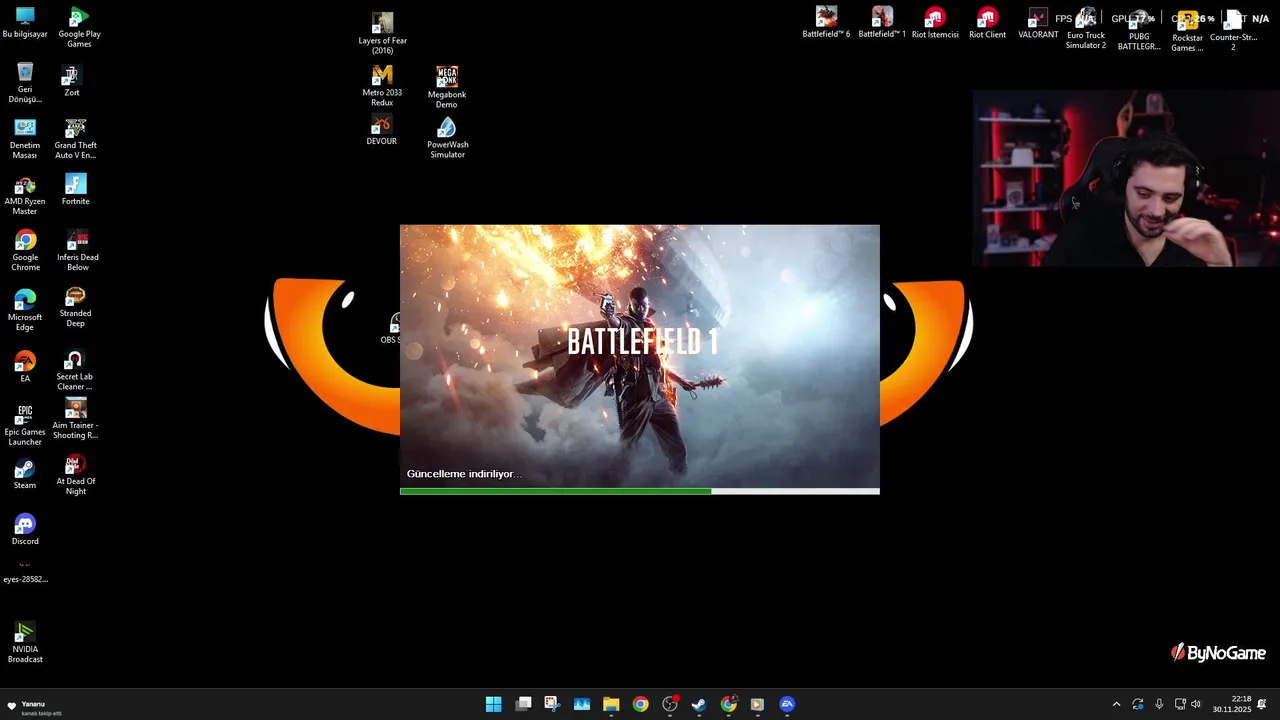Switch to Chrome in taskbar

tap(640, 704)
